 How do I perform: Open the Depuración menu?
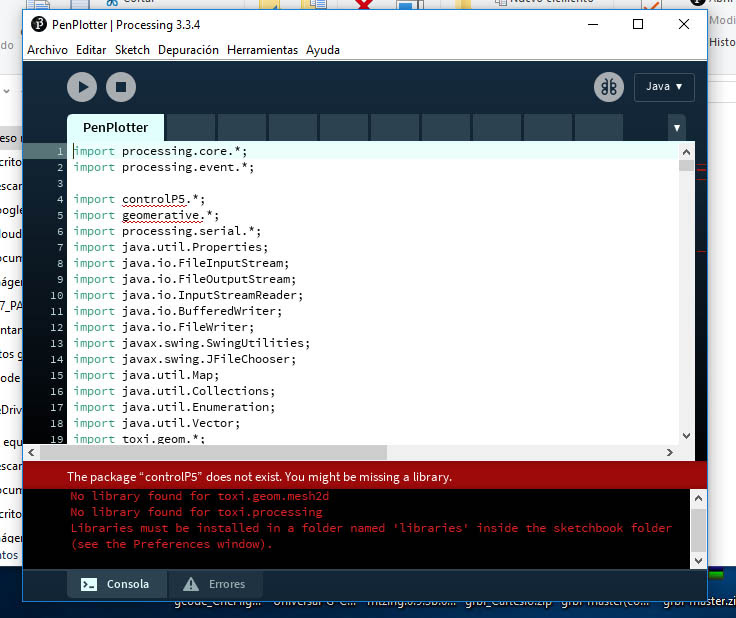pyautogui.click(x=188, y=50)
